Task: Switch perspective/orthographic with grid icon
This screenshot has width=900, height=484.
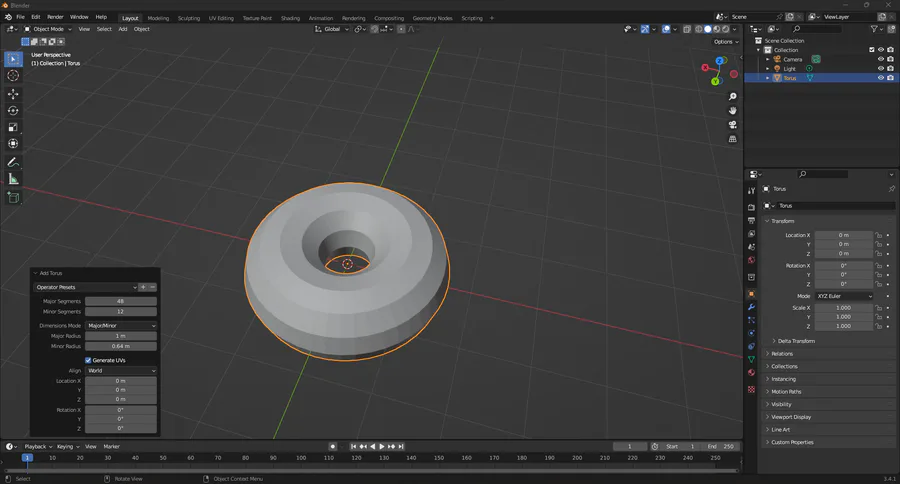Action: pos(732,139)
